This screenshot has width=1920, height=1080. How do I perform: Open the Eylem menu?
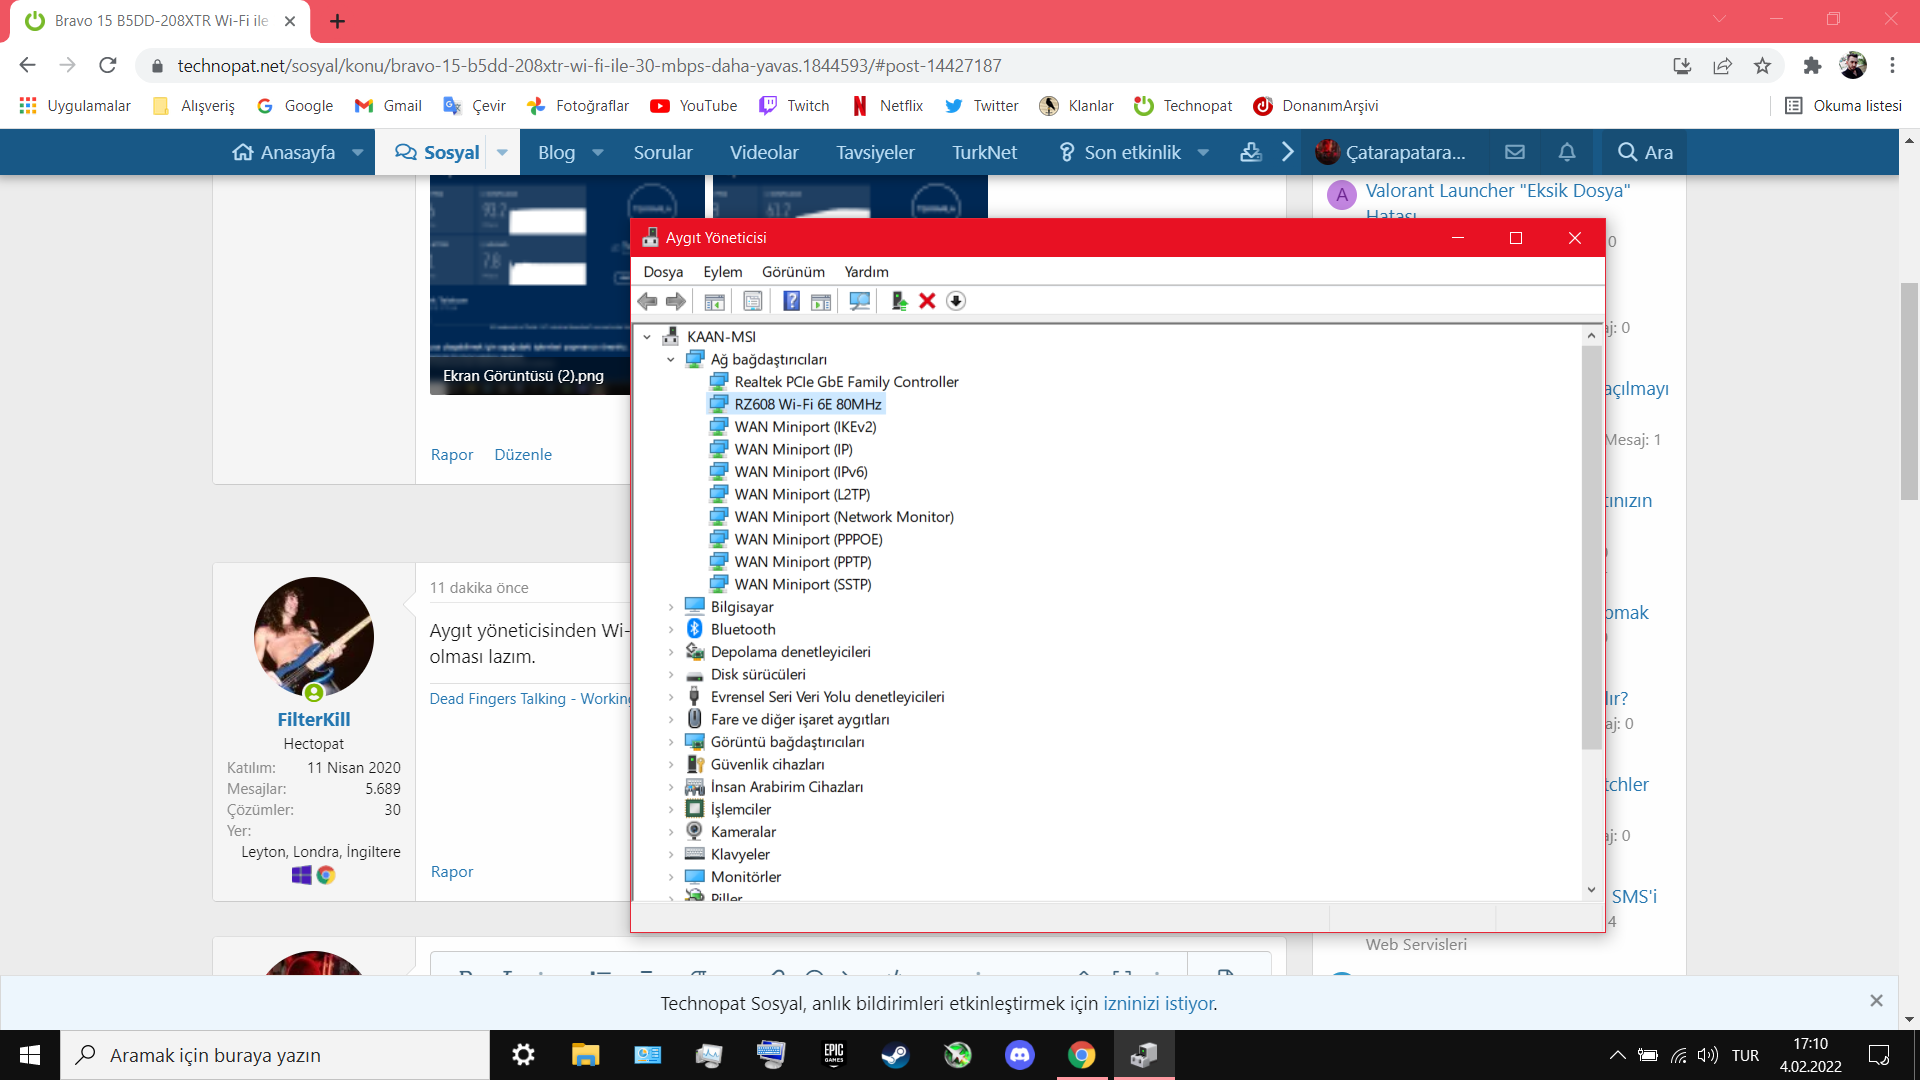[x=722, y=272]
